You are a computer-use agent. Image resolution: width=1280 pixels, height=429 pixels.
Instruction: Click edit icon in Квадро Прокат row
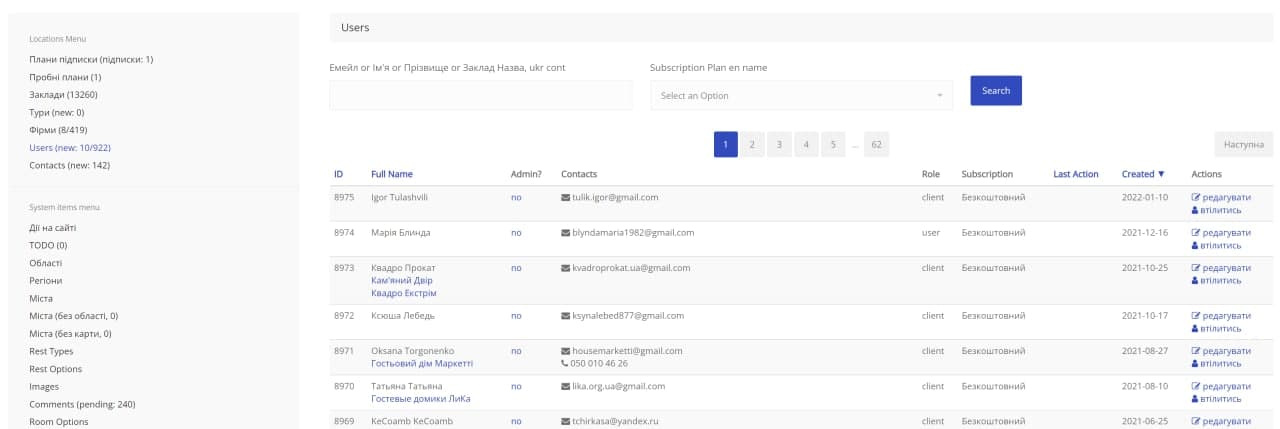(x=1196, y=268)
